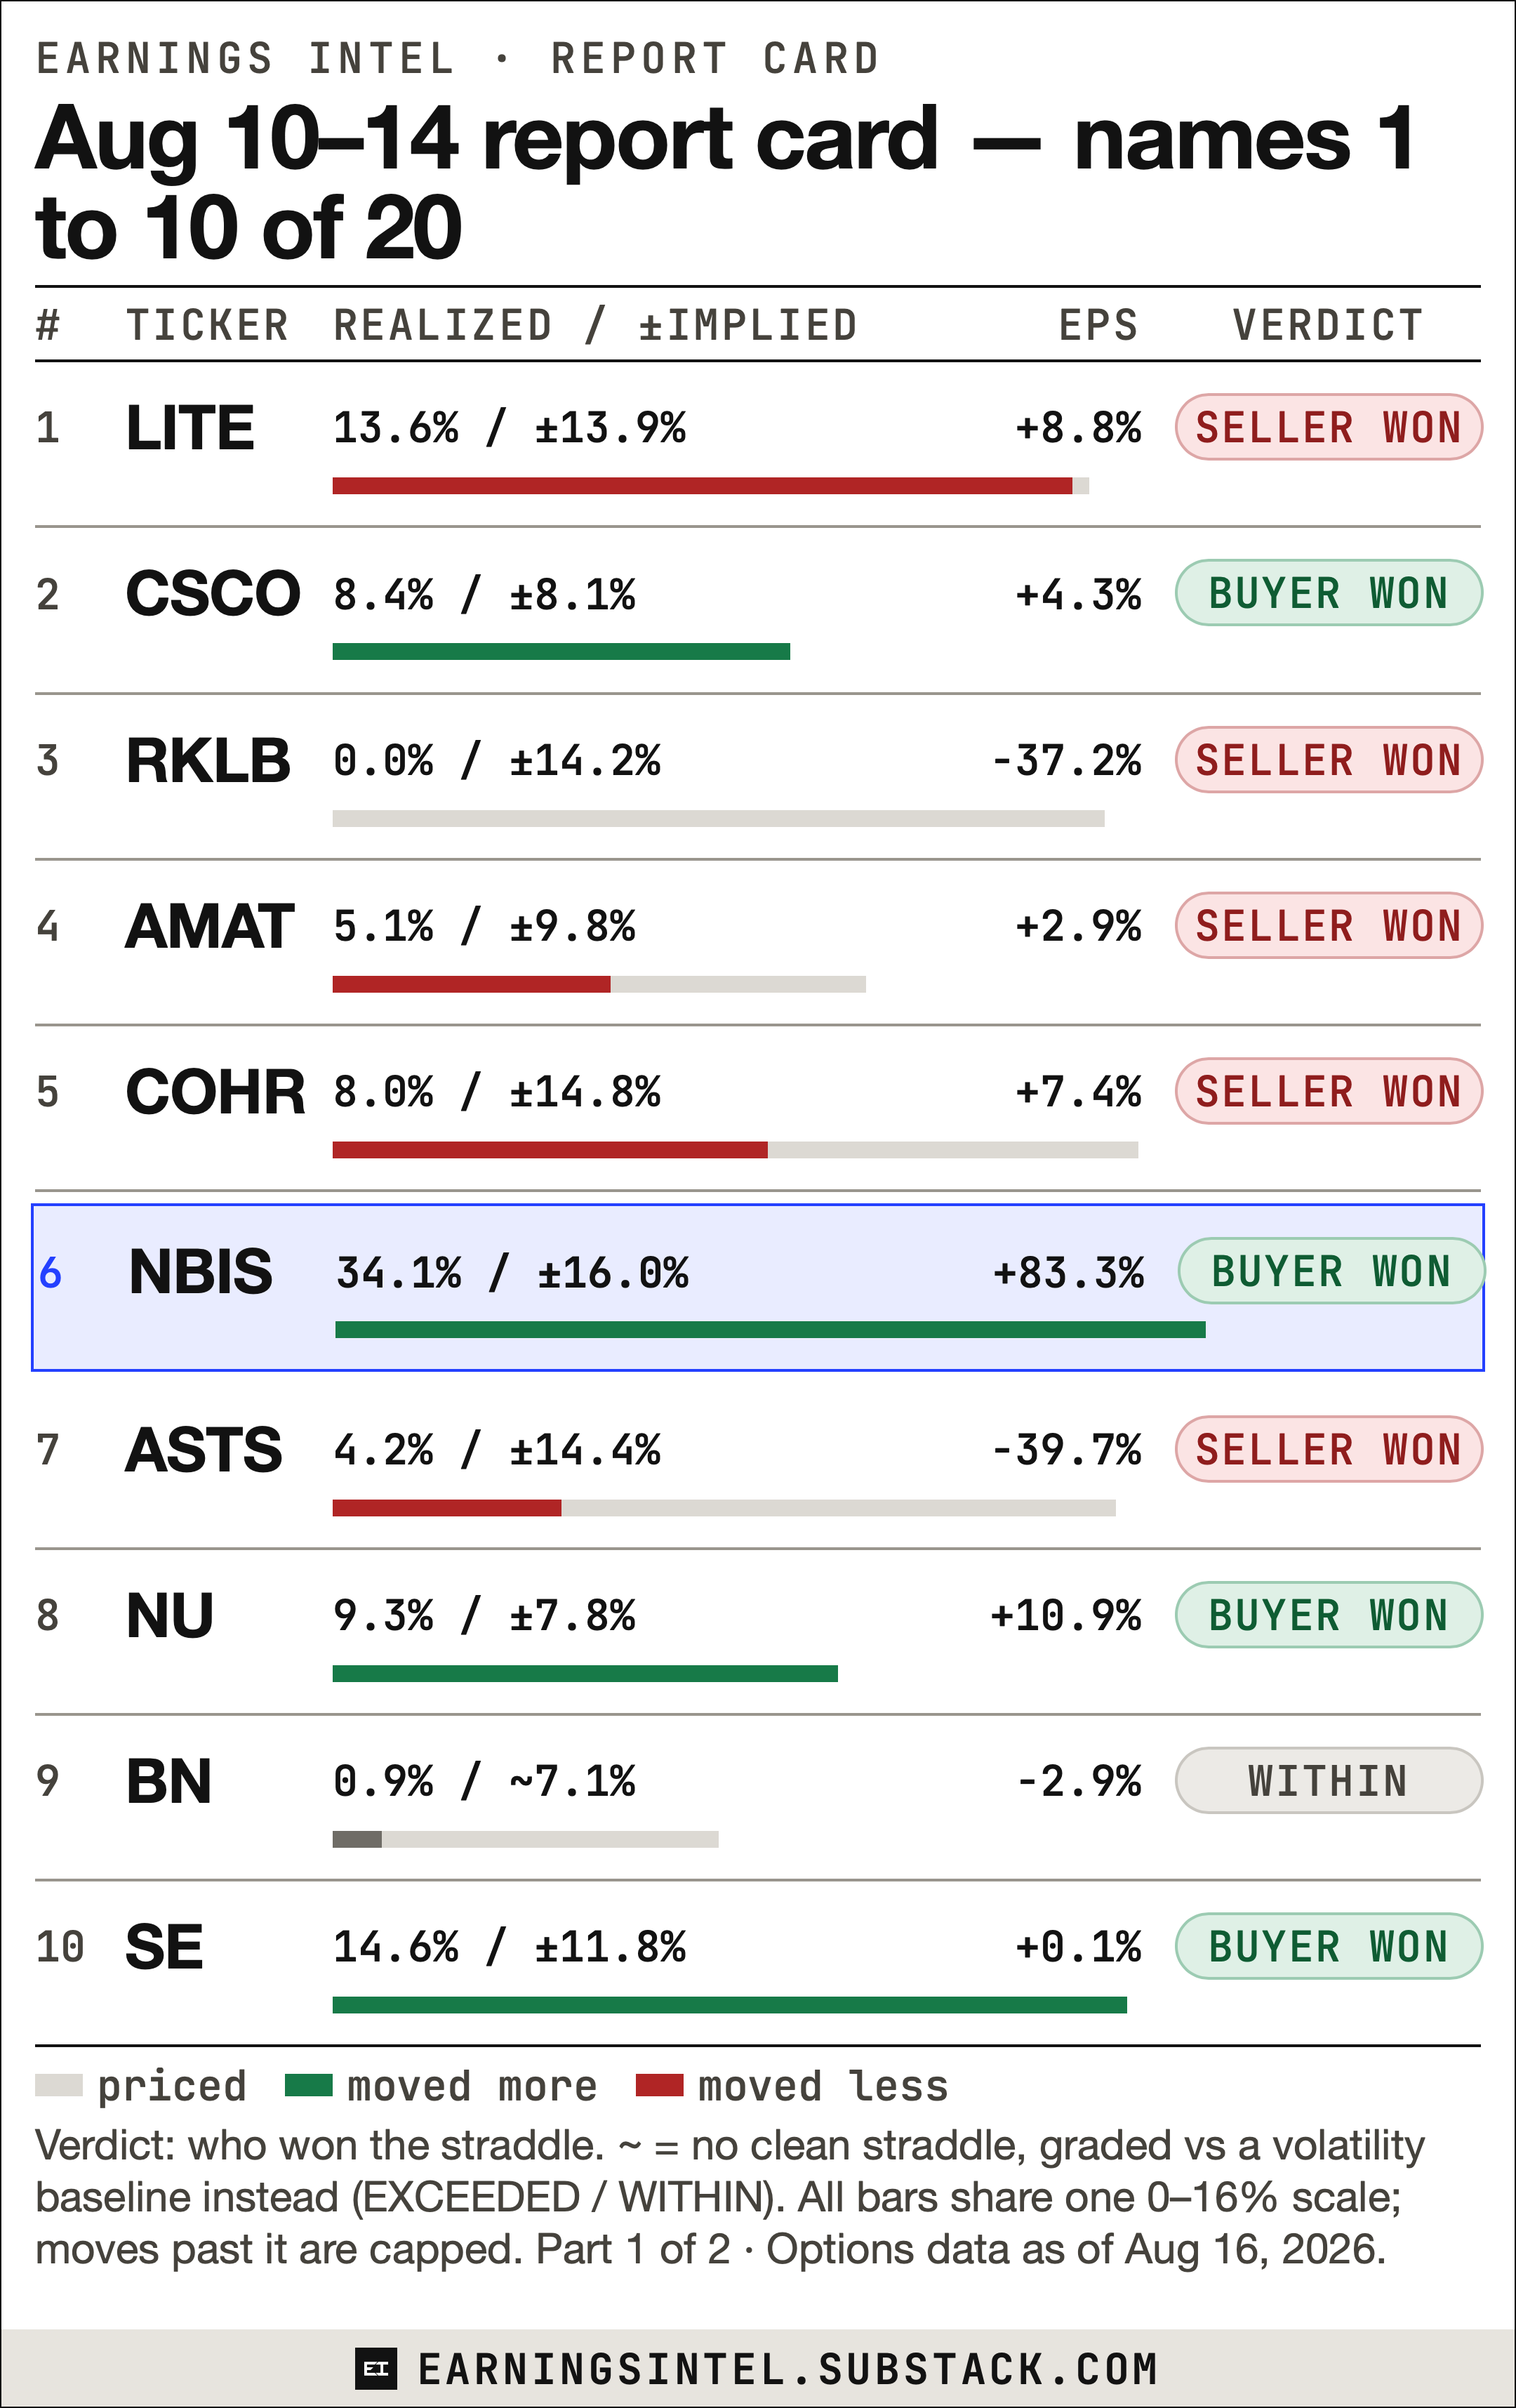Image resolution: width=1516 pixels, height=2408 pixels.
Task: Click the TICKER column header
Action: pos(208,325)
